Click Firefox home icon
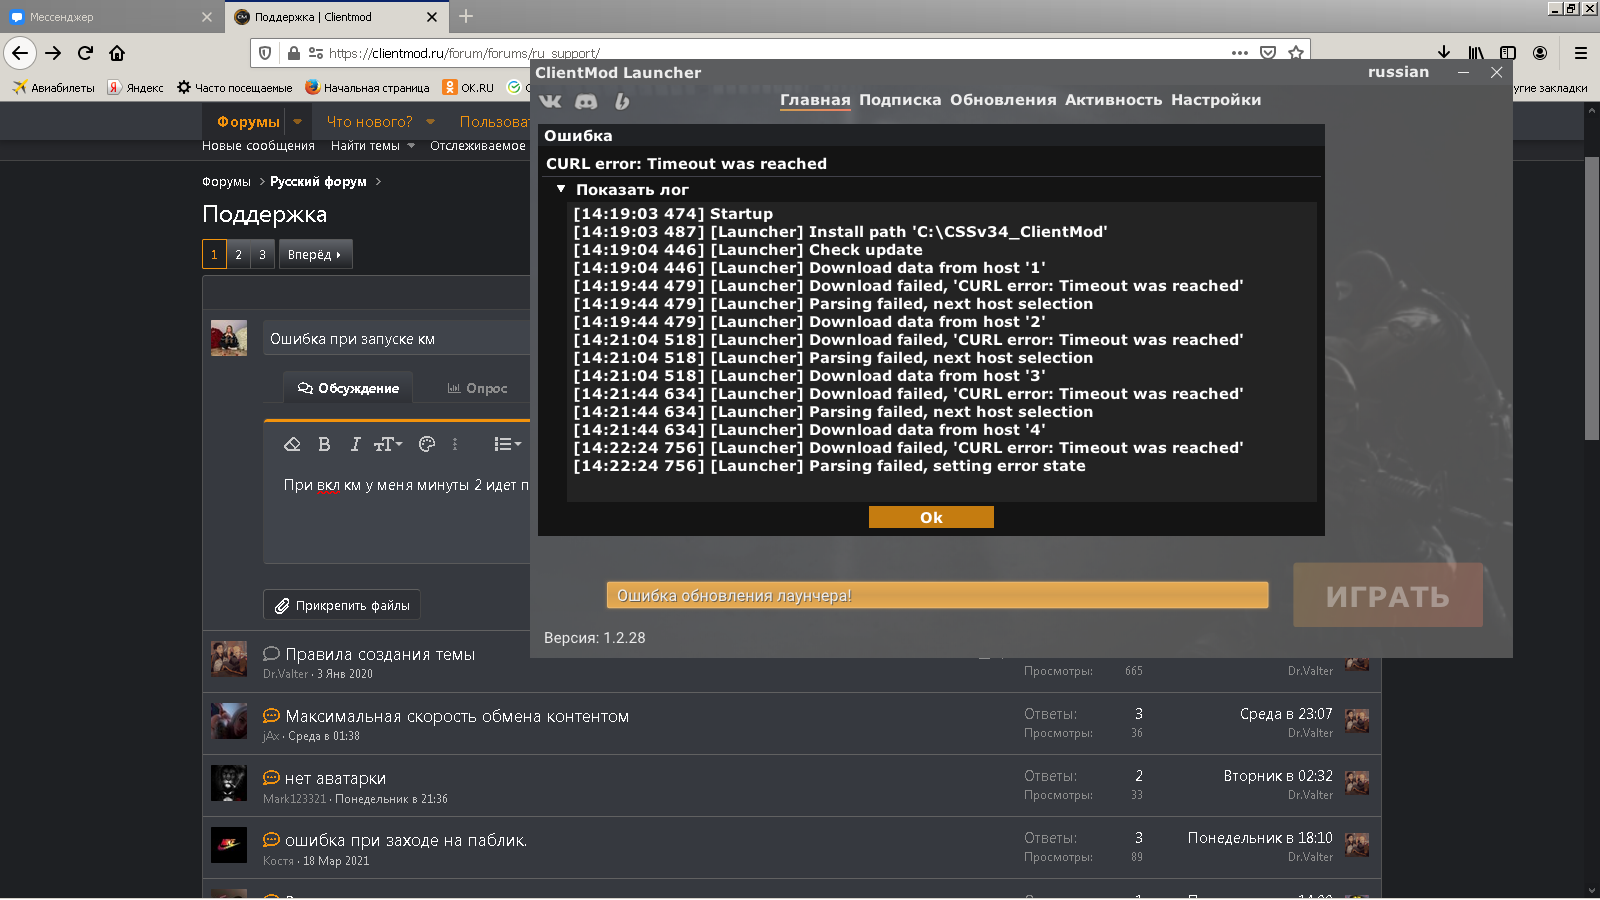This screenshot has height=900, width=1600. tap(117, 53)
